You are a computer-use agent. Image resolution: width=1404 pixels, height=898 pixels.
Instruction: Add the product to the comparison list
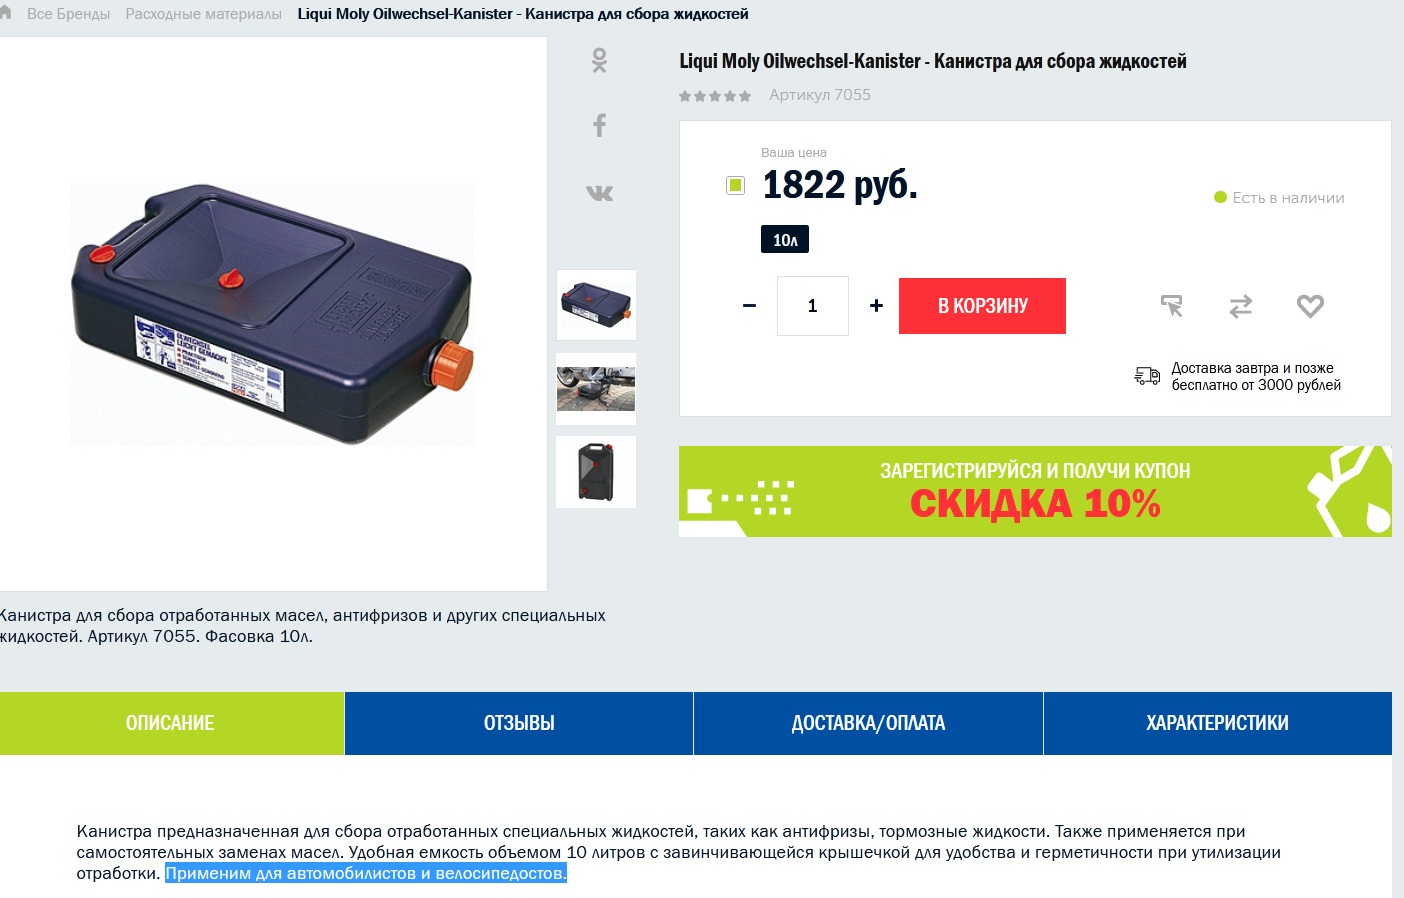[x=1240, y=306]
